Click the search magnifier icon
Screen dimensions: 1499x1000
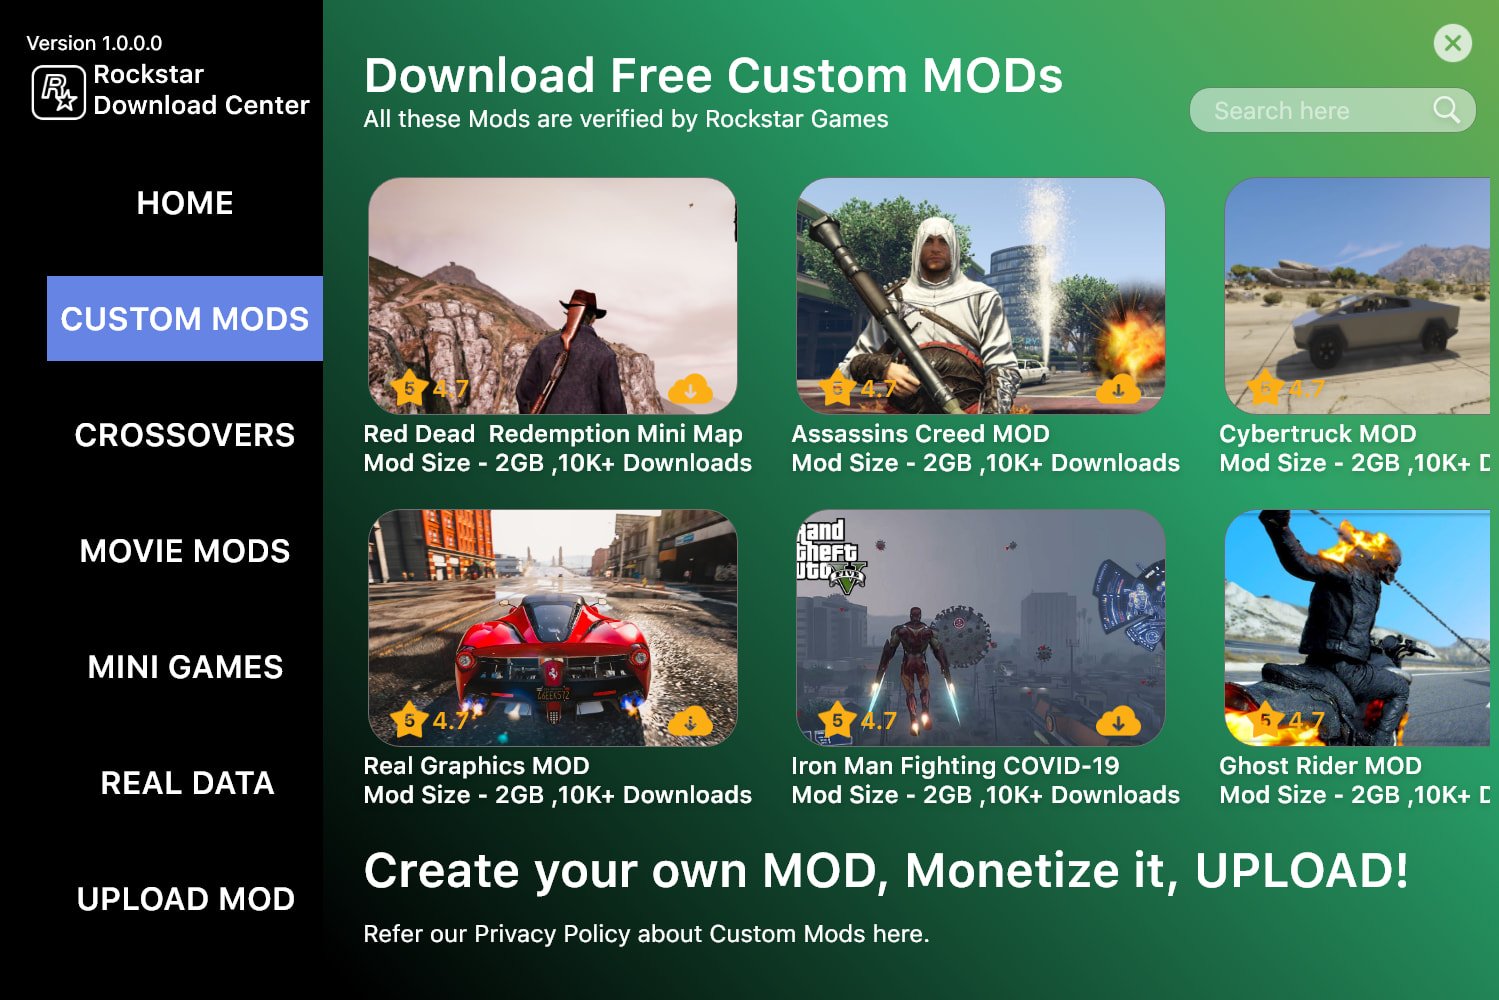tap(1446, 109)
